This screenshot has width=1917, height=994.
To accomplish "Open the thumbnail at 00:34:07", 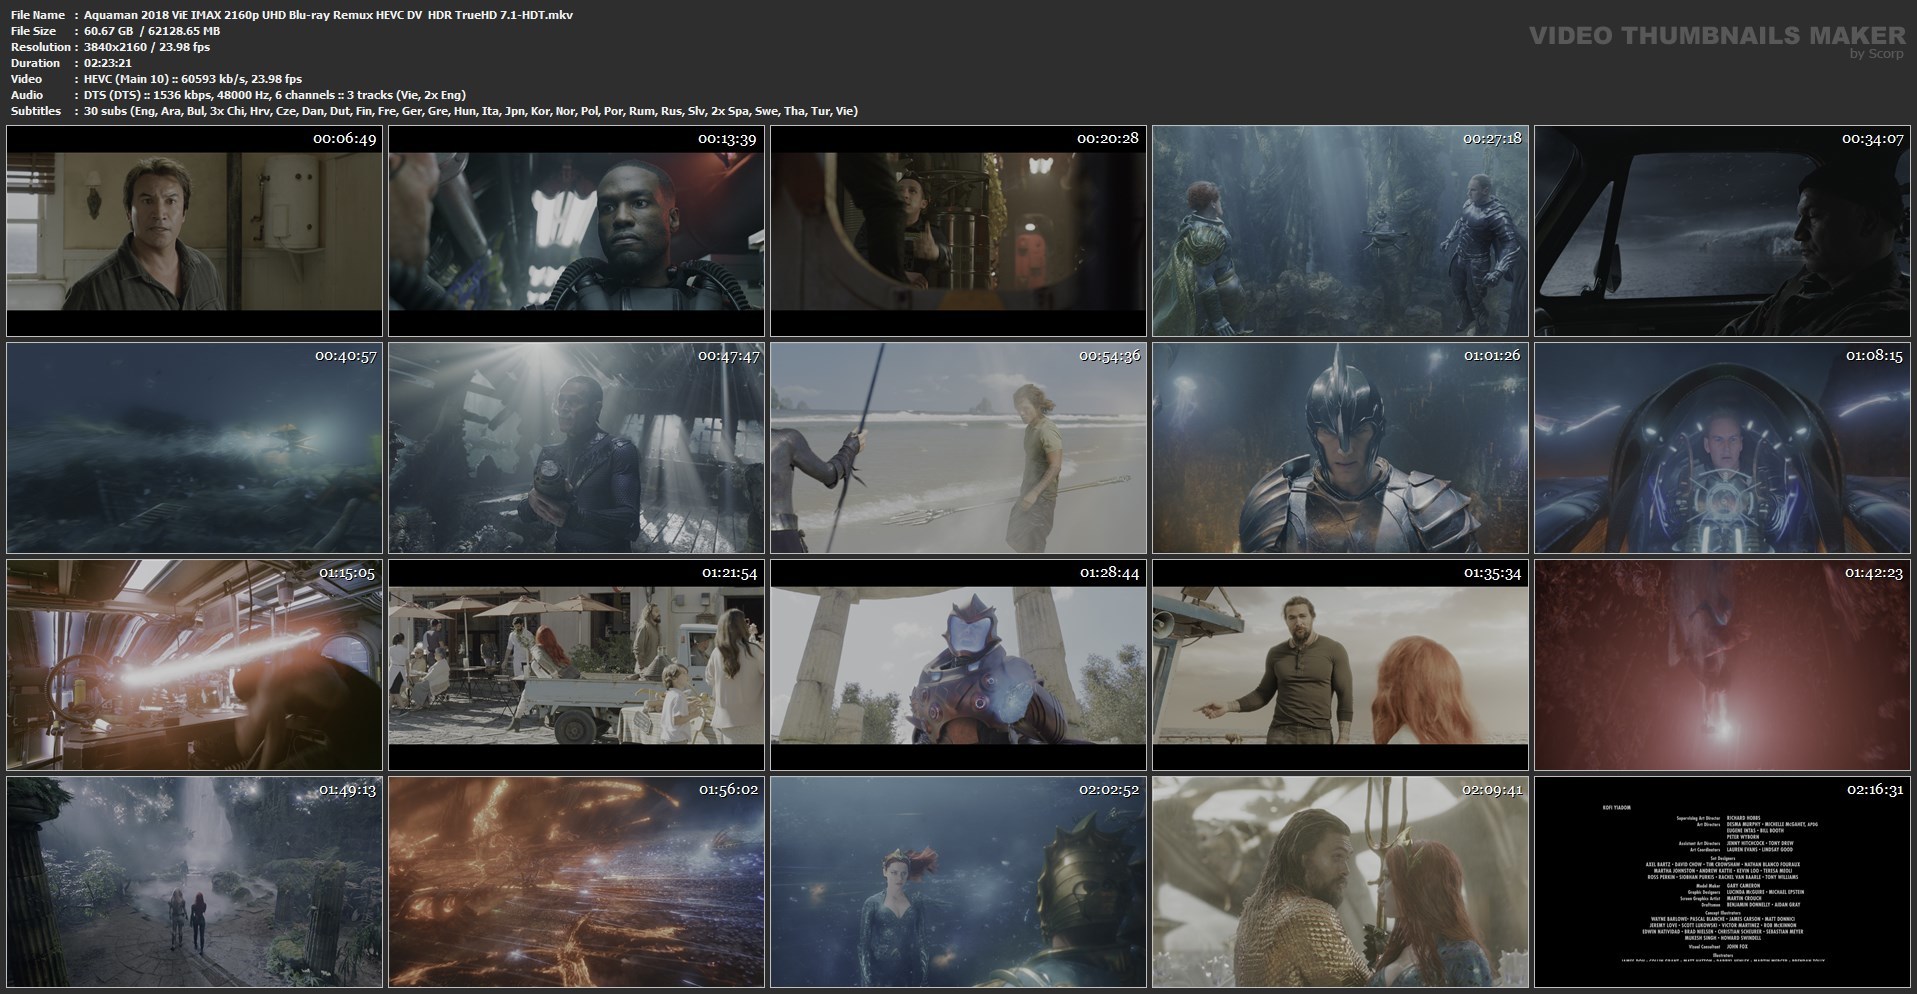I will pyautogui.click(x=1722, y=231).
